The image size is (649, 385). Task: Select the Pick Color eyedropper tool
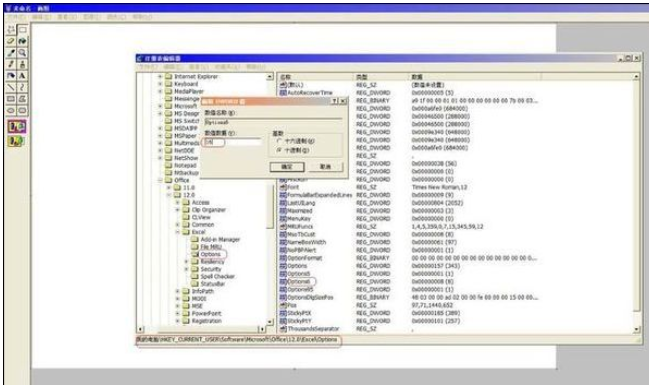click(11, 53)
